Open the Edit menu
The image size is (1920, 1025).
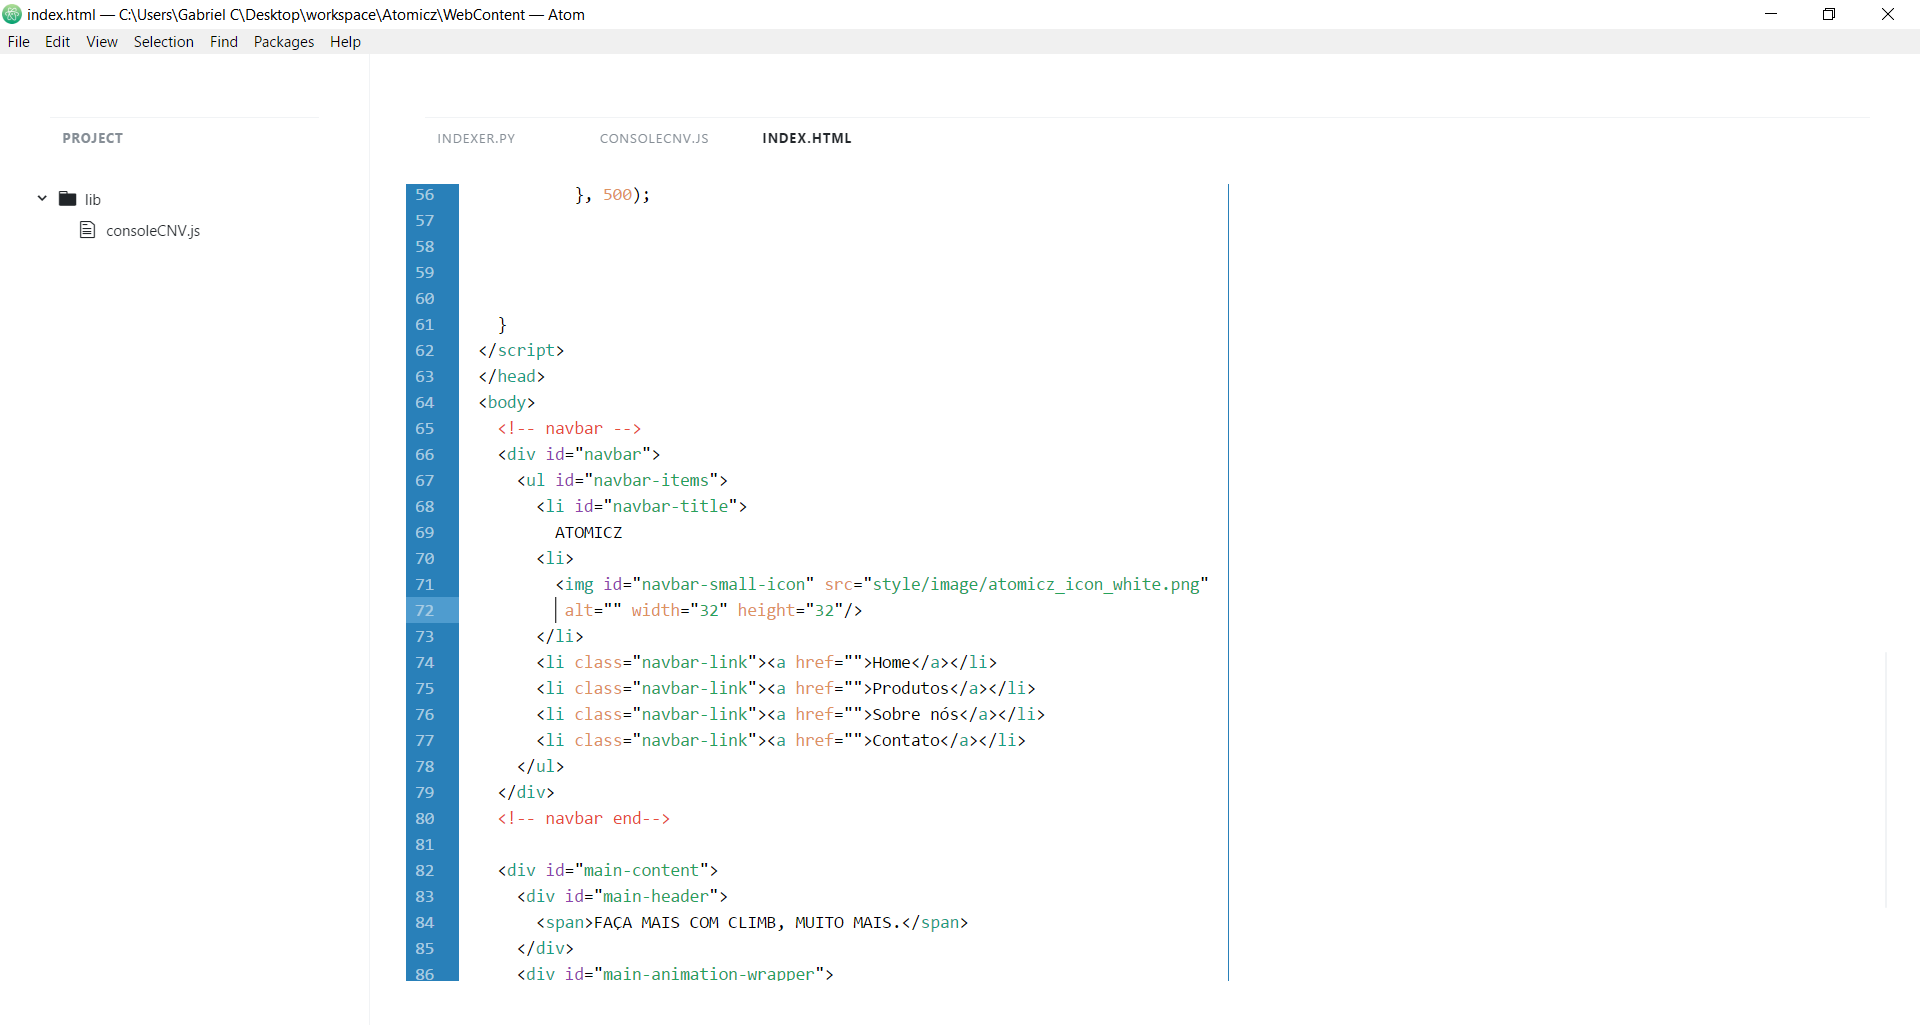tap(57, 42)
